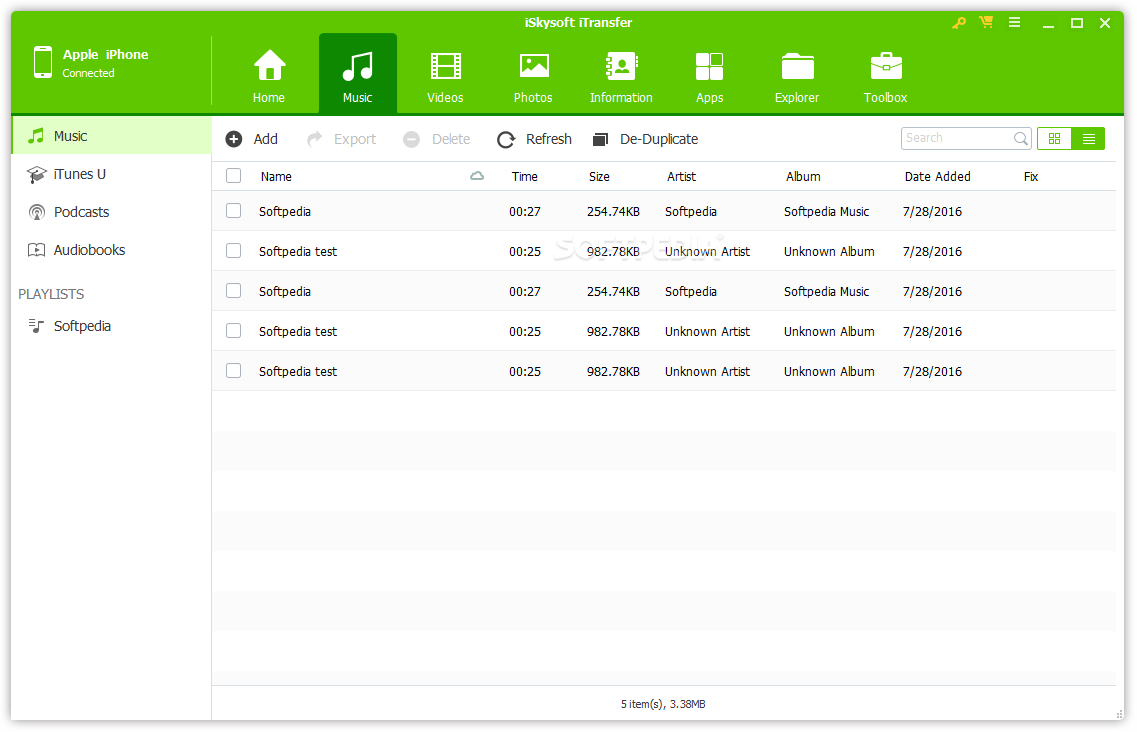Click the Export toolbar button
1137x732 pixels.
(342, 139)
